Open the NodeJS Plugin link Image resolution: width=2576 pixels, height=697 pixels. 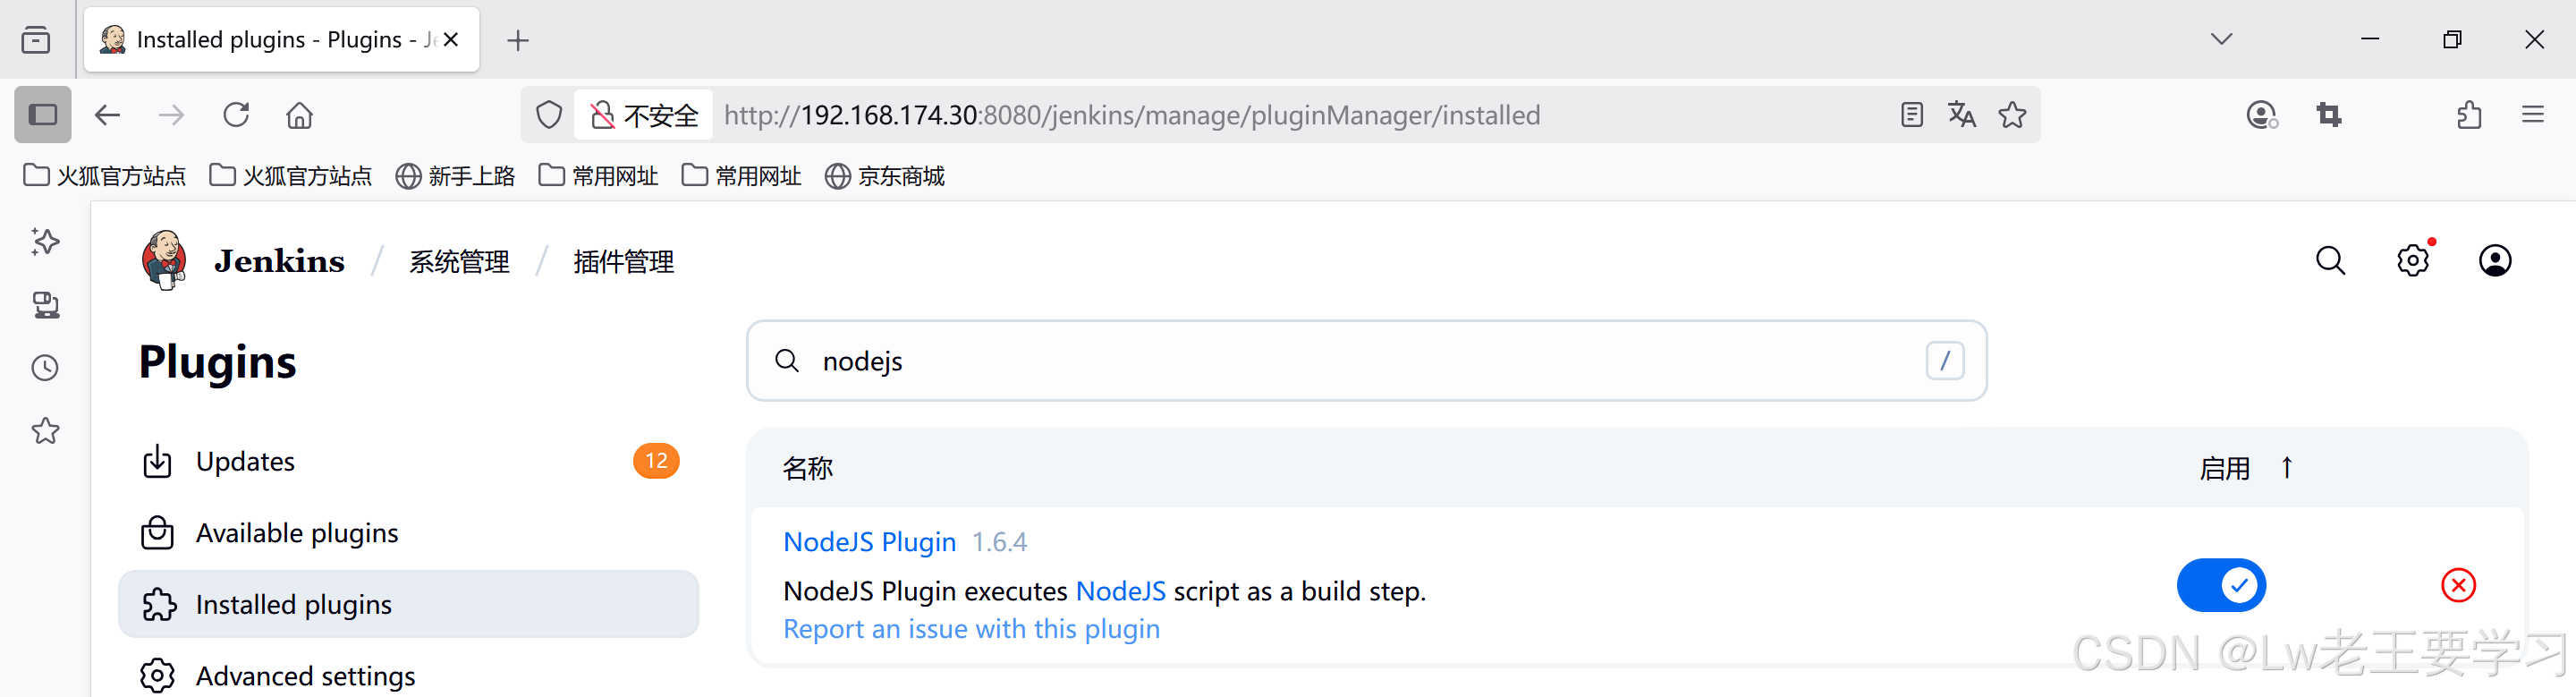click(869, 542)
